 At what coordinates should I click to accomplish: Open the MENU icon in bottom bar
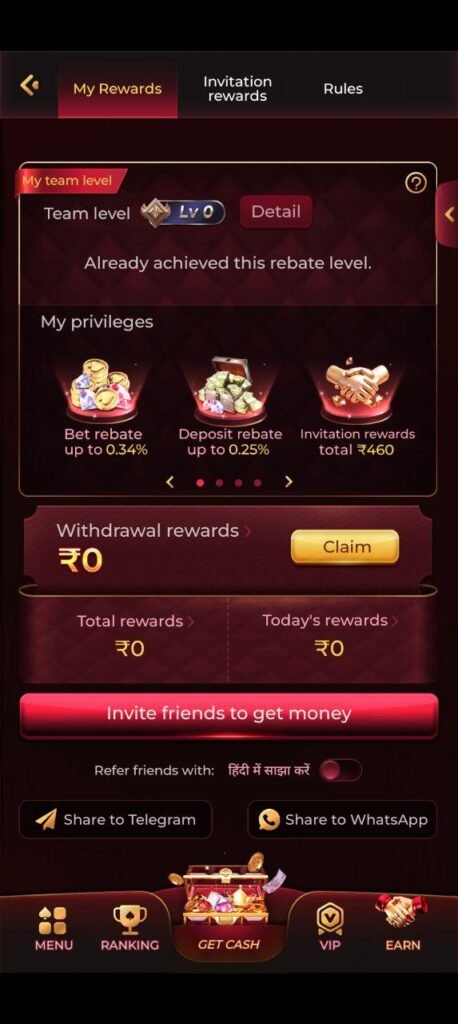click(x=52, y=921)
